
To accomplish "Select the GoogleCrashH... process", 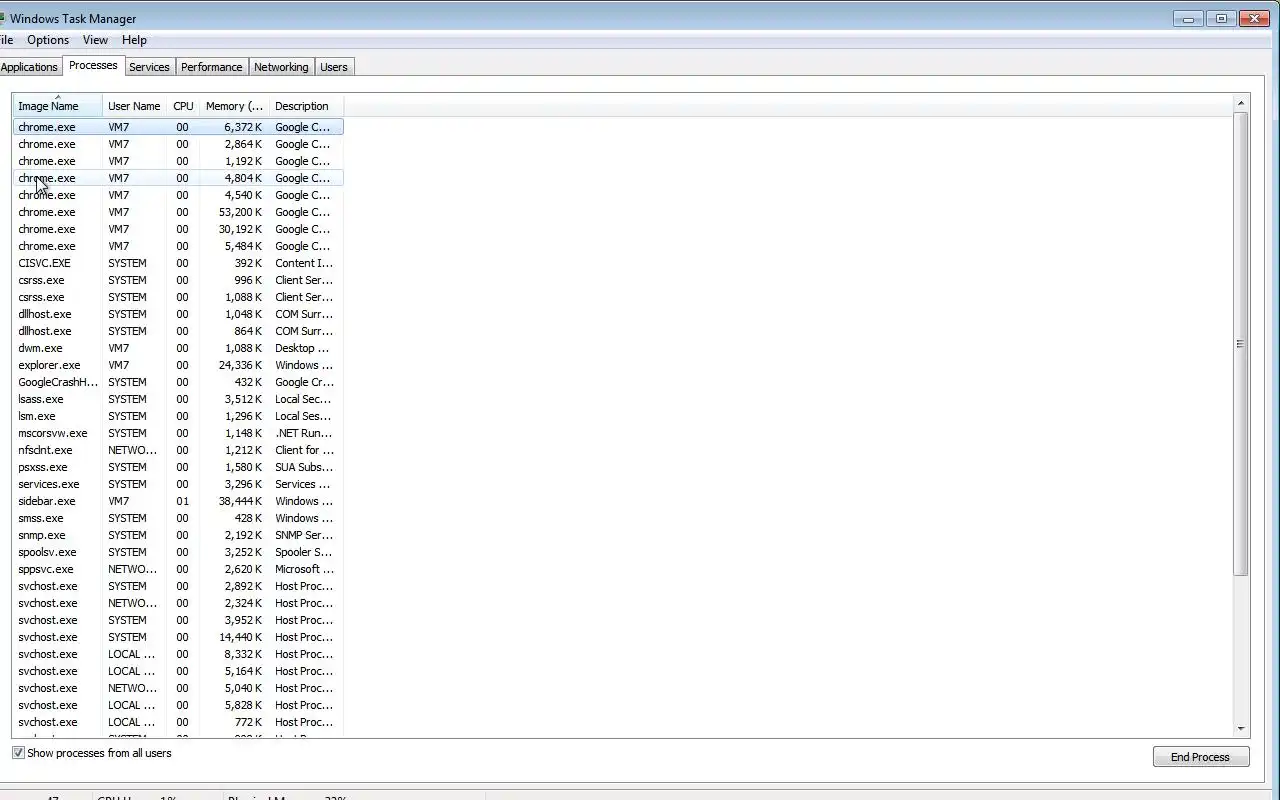I will pyautogui.click(x=178, y=382).
